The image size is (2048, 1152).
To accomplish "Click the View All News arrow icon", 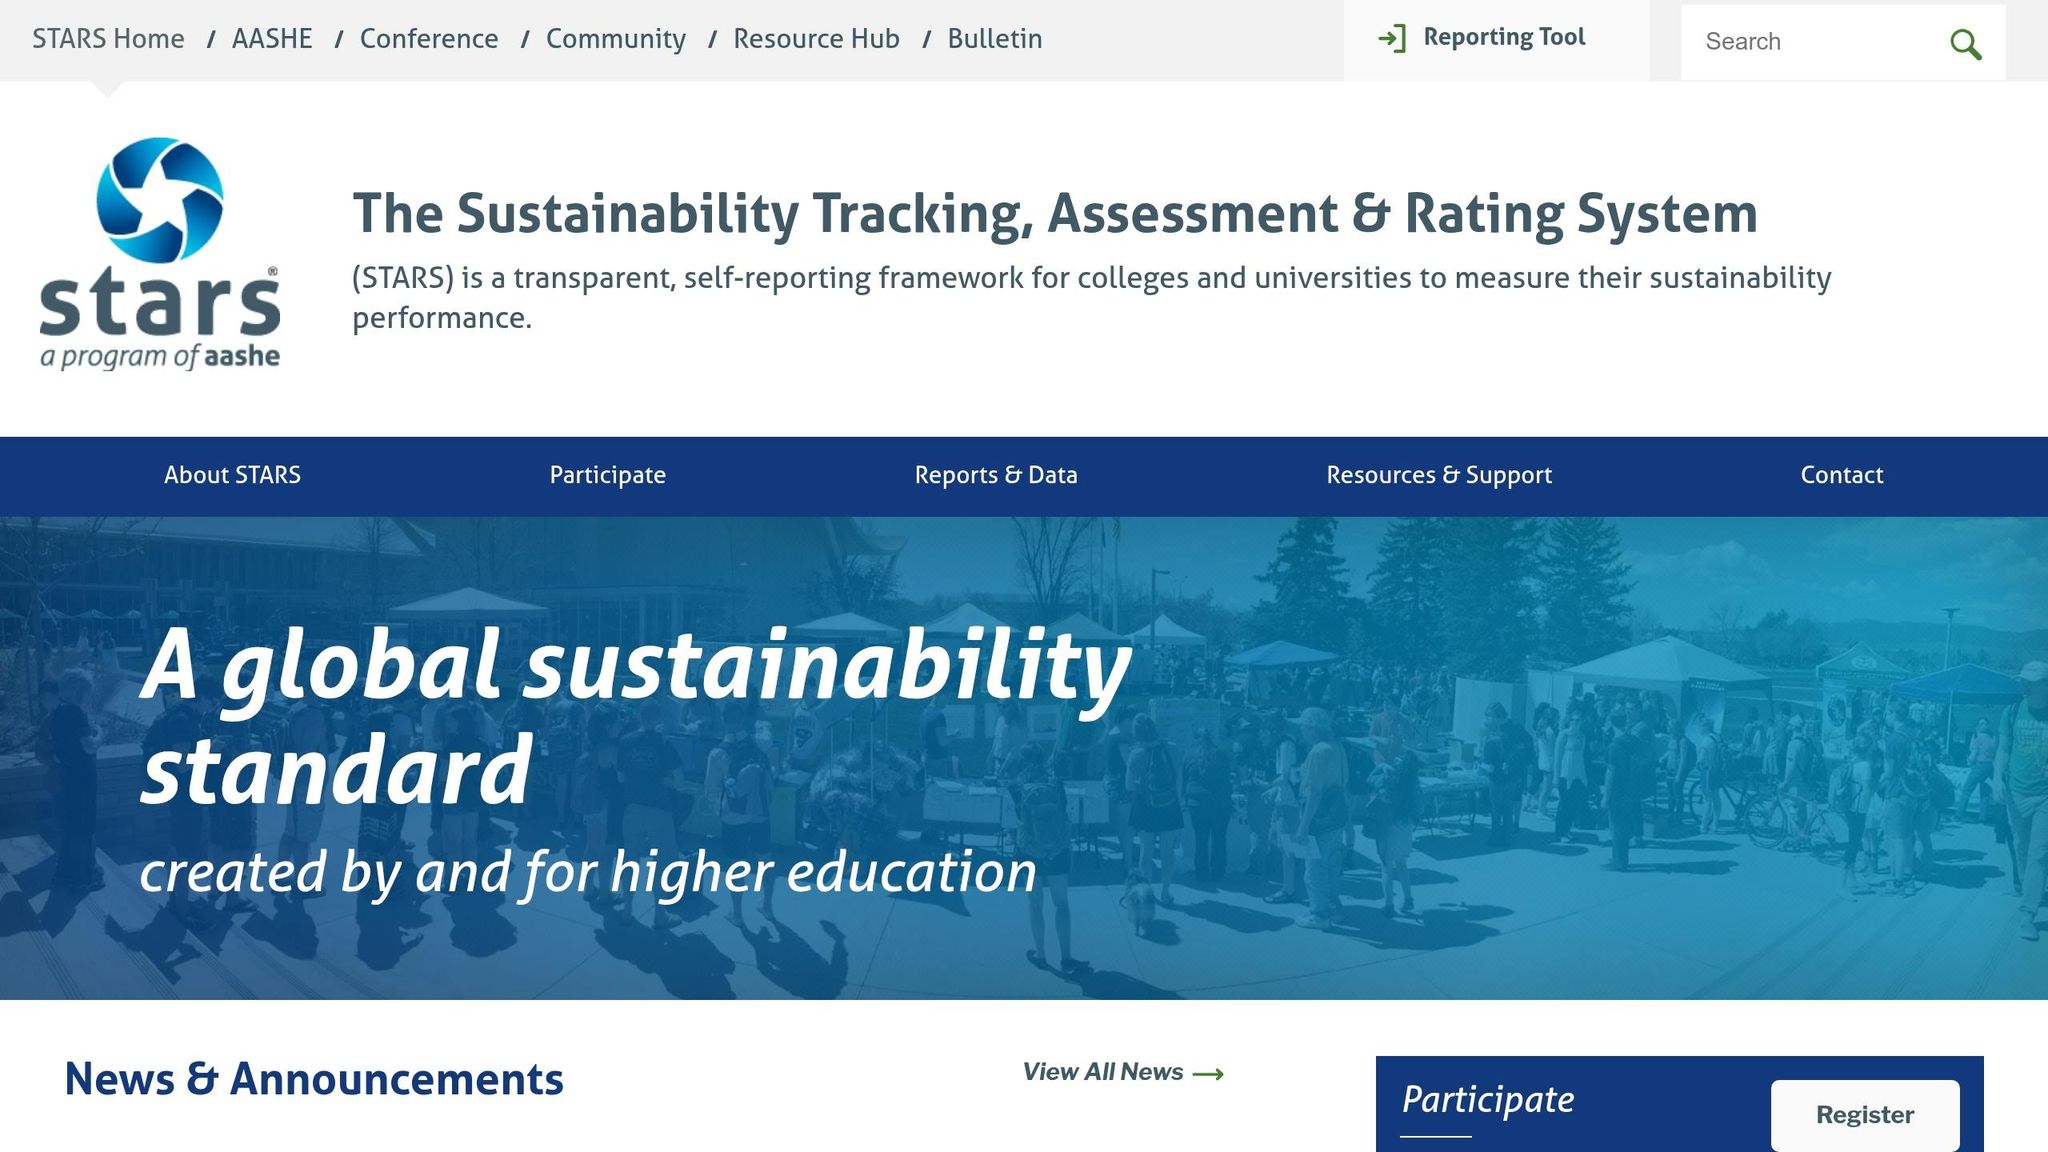I will point(1208,1074).
